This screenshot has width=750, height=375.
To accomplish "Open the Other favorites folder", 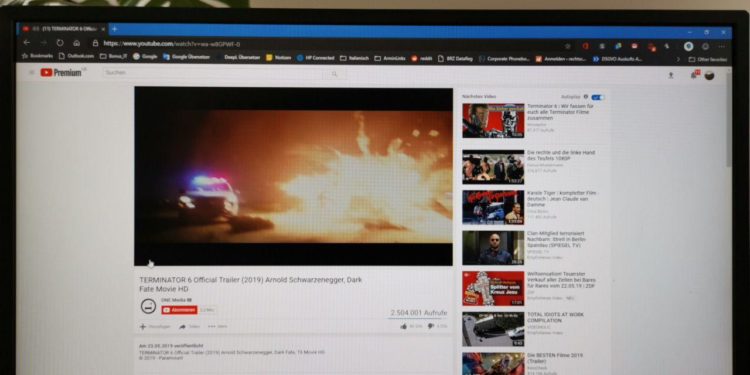I will (x=707, y=59).
